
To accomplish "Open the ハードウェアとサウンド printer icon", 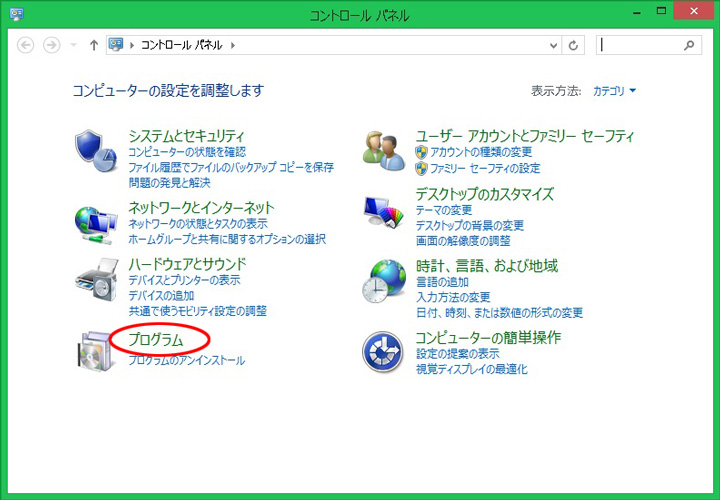I will click(x=97, y=279).
